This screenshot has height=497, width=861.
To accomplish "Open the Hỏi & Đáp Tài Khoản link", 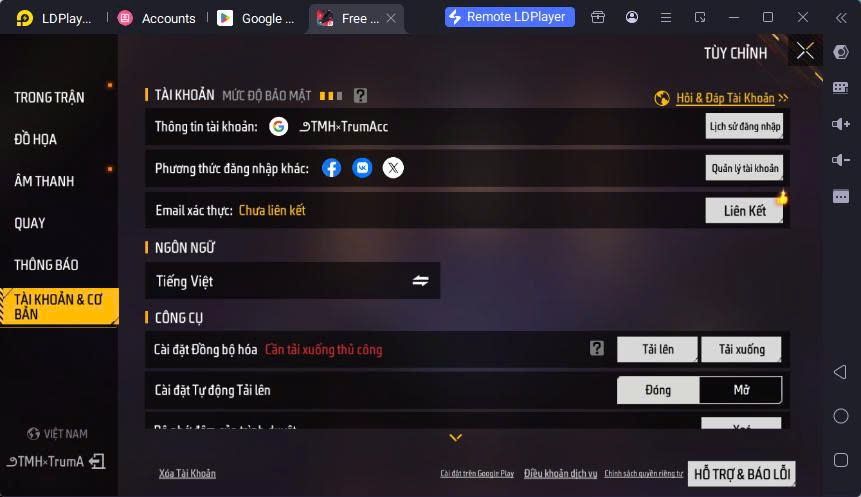I will (725, 98).
